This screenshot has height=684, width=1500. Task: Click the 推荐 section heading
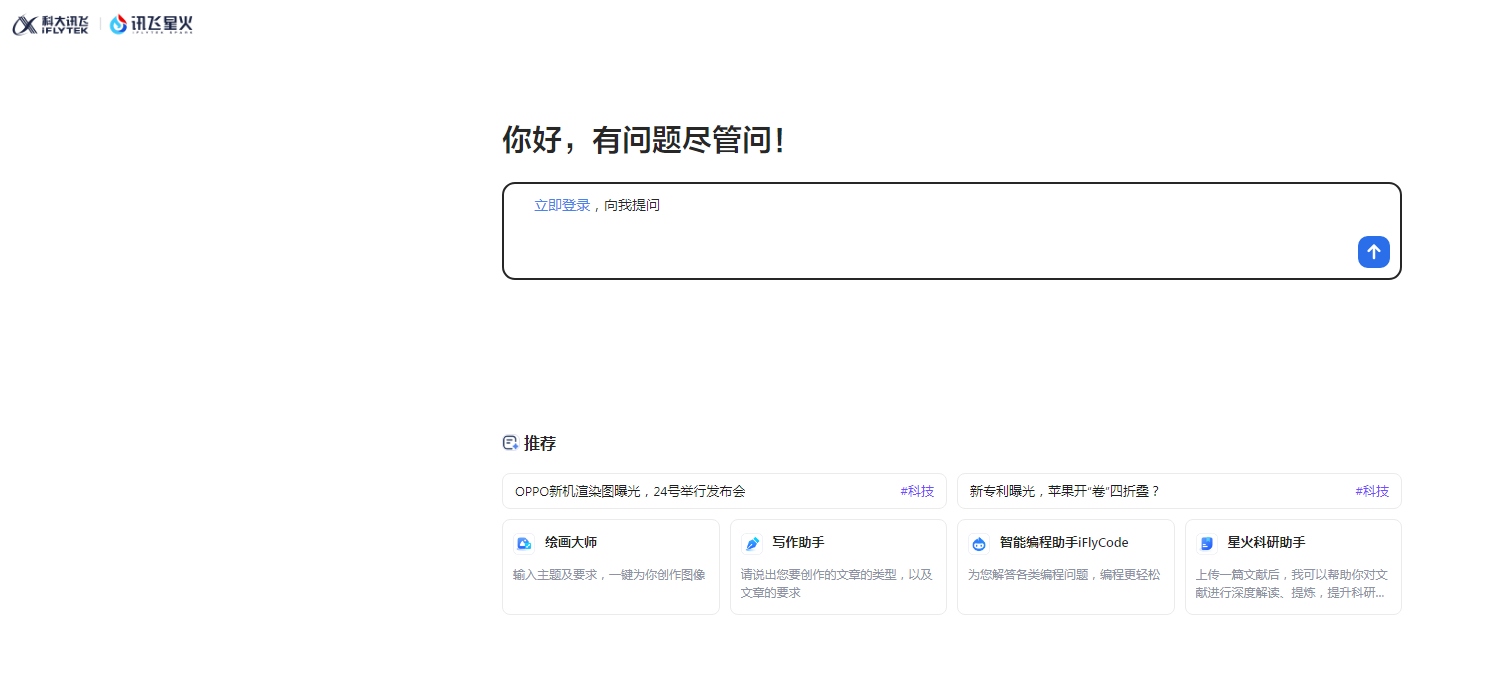coord(542,443)
